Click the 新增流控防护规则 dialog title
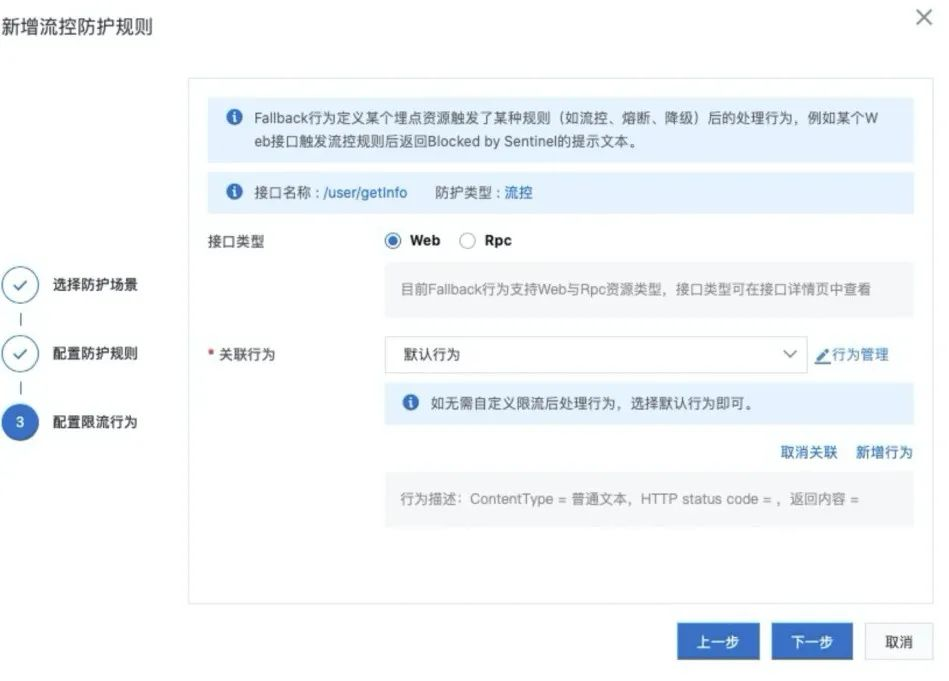Viewport: 949px width, 681px height. click(x=77, y=27)
